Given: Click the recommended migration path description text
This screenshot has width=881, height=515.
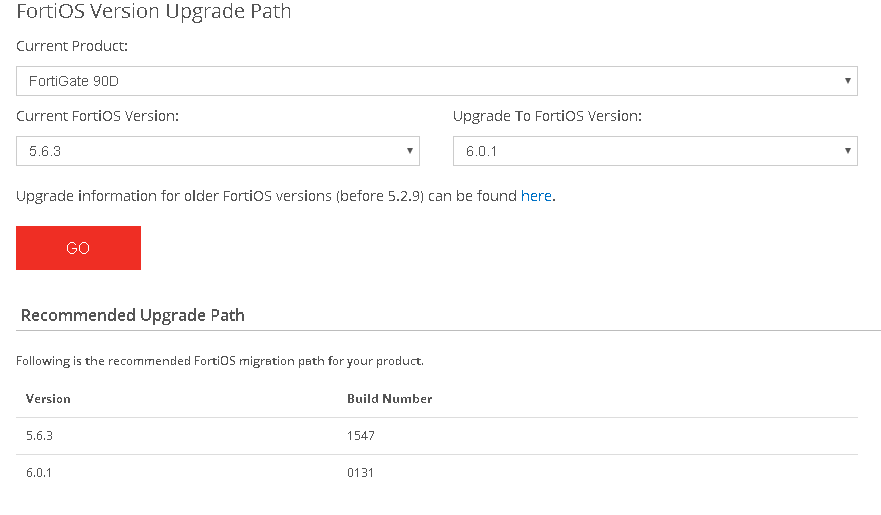Looking at the screenshot, I should click(x=220, y=361).
